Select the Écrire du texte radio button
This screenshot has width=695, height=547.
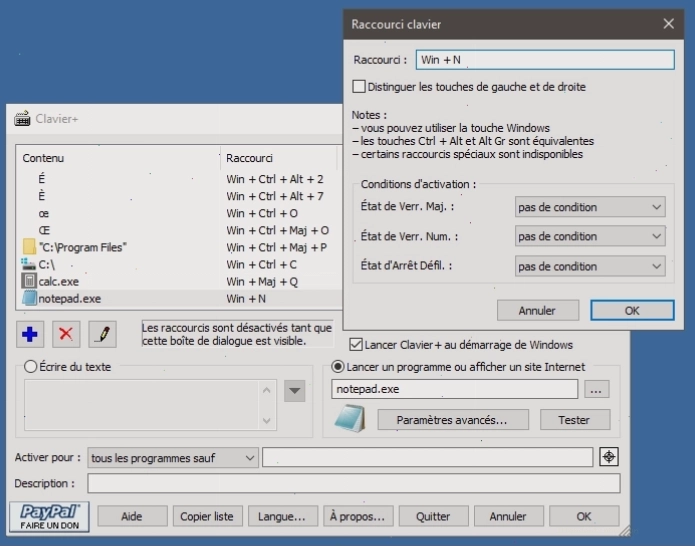tap(30, 367)
